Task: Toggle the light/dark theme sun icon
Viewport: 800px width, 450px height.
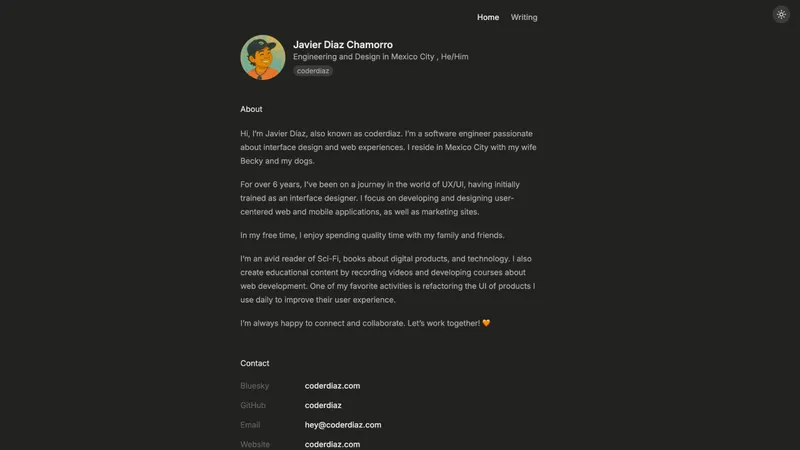Action: (781, 14)
